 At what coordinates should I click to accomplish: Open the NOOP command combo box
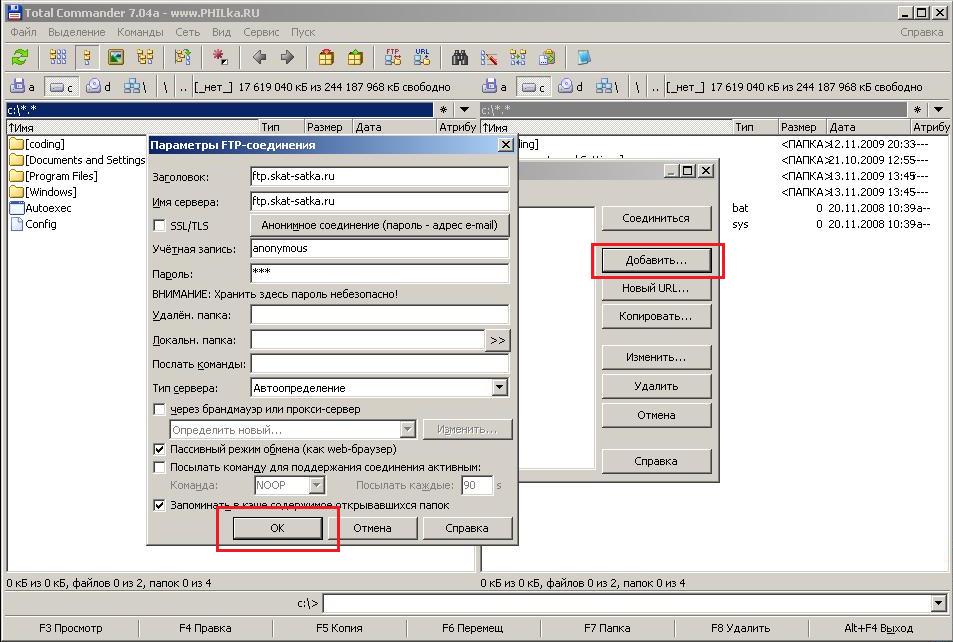coord(316,485)
